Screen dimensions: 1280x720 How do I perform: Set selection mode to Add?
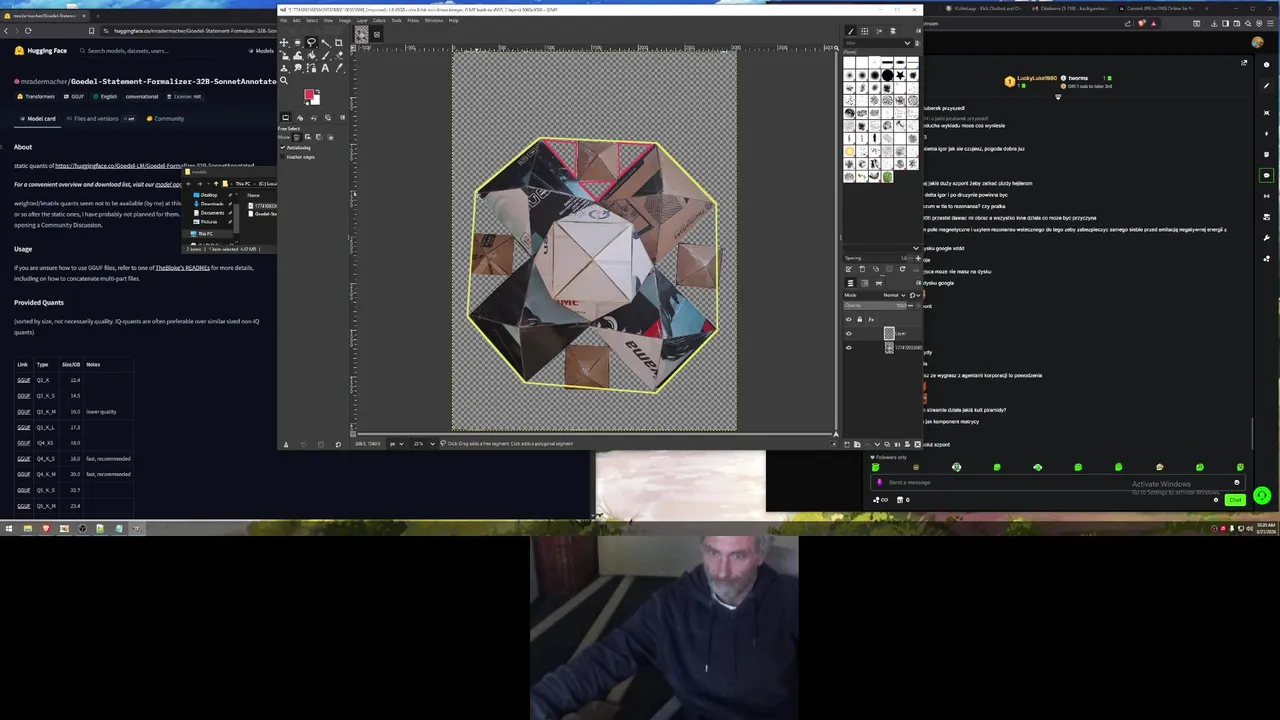pos(308,137)
